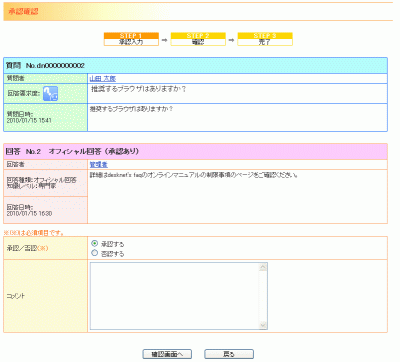Select the 否認する radio button

coord(94,253)
